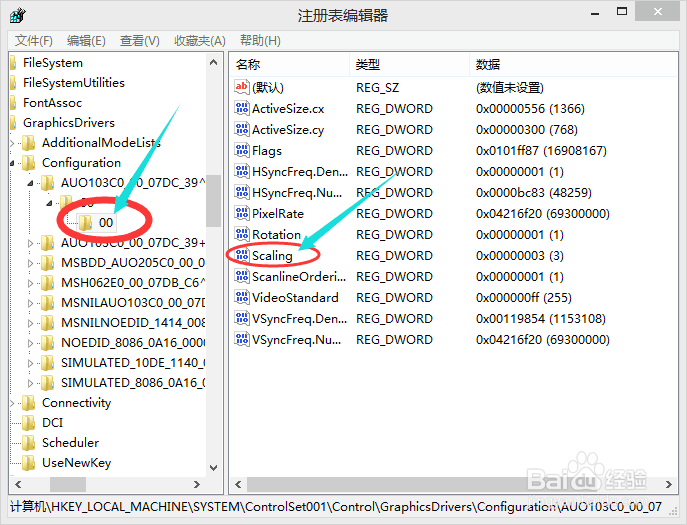Sort values by the 名称 column header
Screen dimensions: 687x525
tap(289, 65)
